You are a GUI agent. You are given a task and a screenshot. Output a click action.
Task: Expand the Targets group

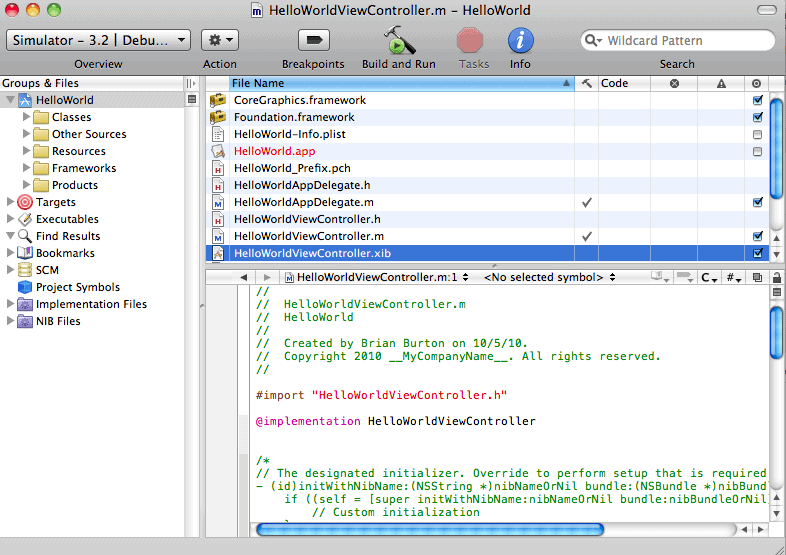point(10,202)
